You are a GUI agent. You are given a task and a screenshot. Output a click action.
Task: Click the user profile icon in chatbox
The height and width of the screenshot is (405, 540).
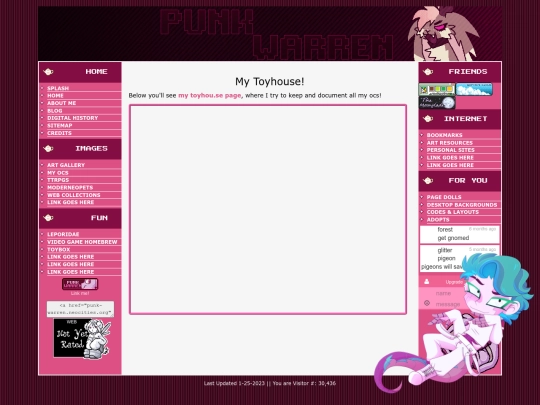[x=427, y=282]
